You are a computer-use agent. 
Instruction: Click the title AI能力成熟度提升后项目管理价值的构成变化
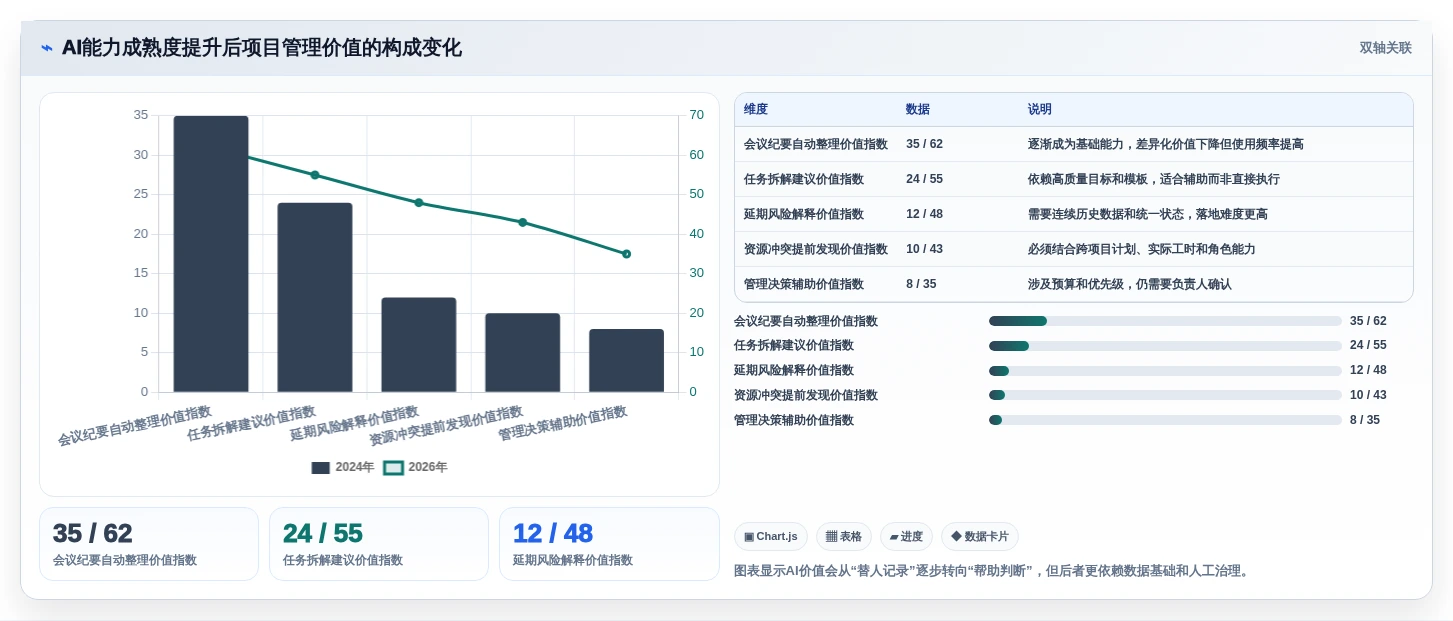pyautogui.click(x=262, y=48)
